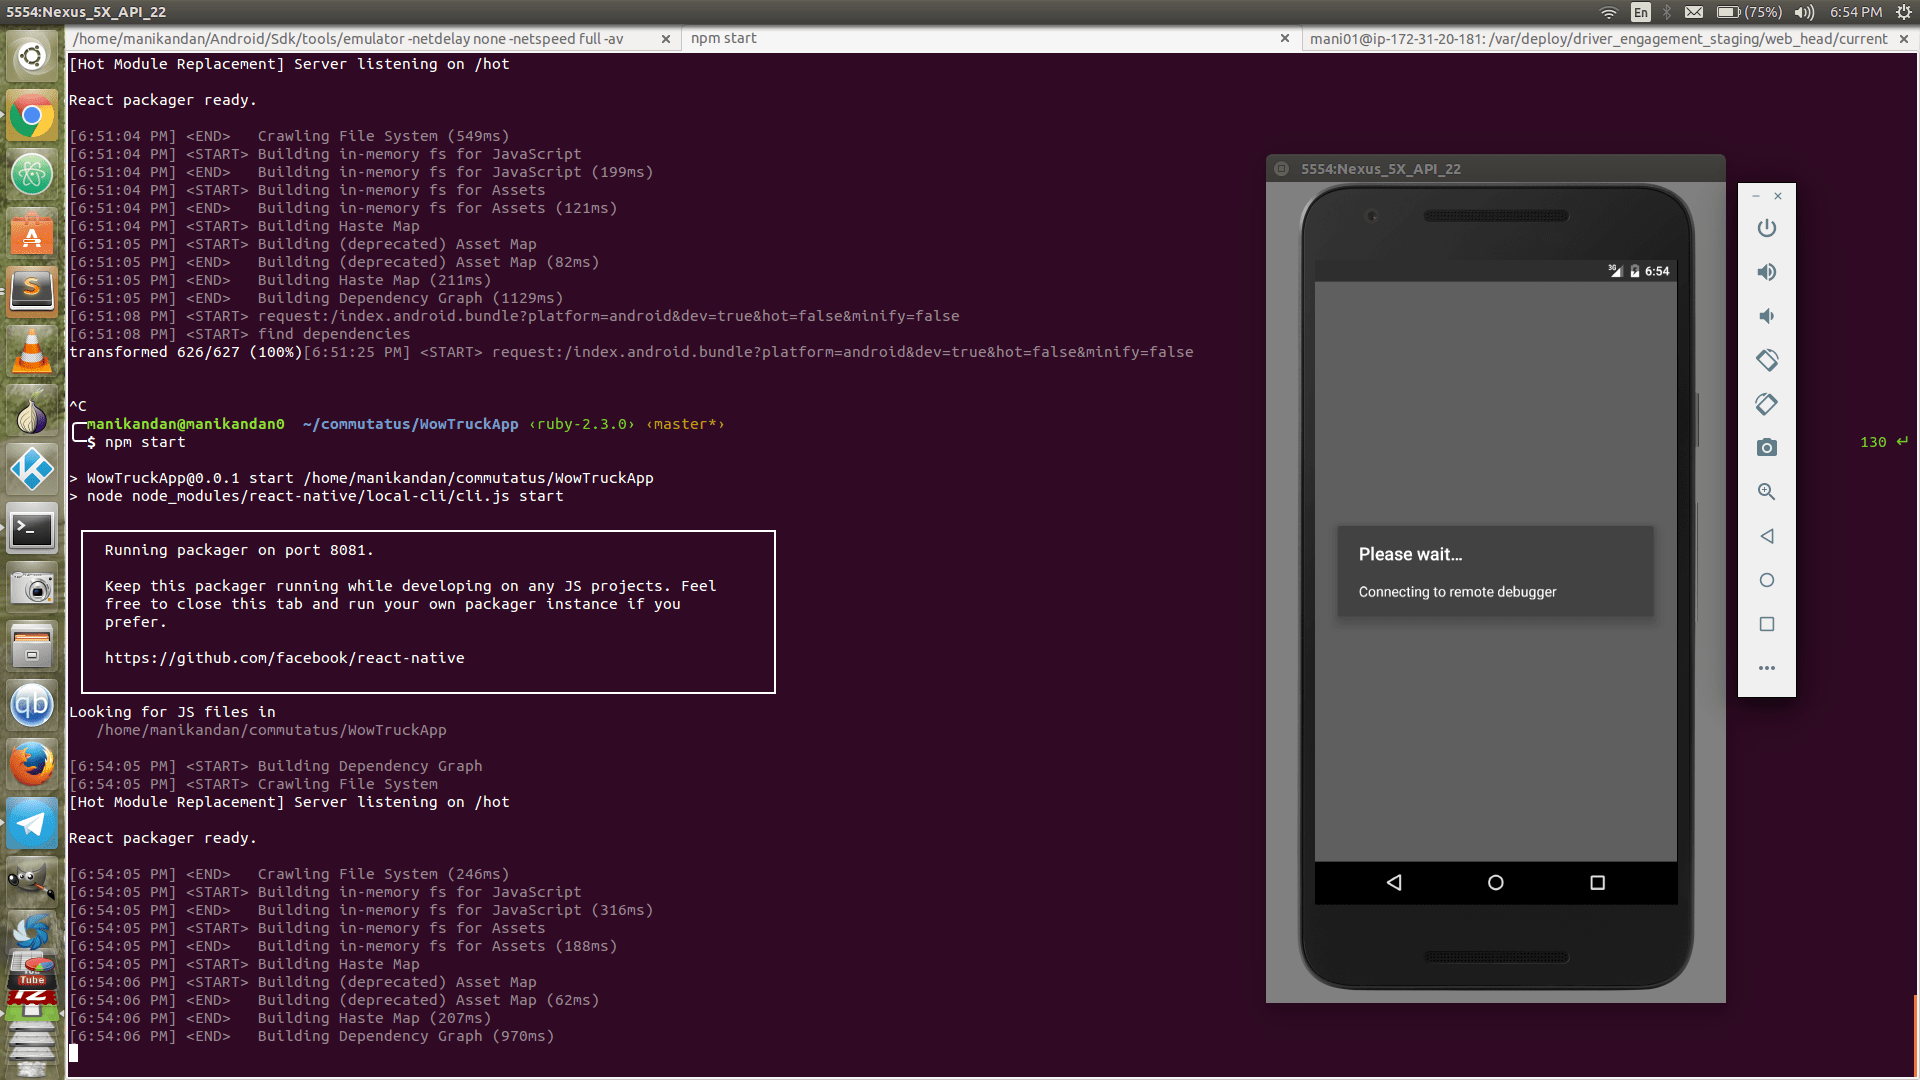Switch to the npm start terminal tab
The width and height of the screenshot is (1920, 1080).
[x=723, y=38]
